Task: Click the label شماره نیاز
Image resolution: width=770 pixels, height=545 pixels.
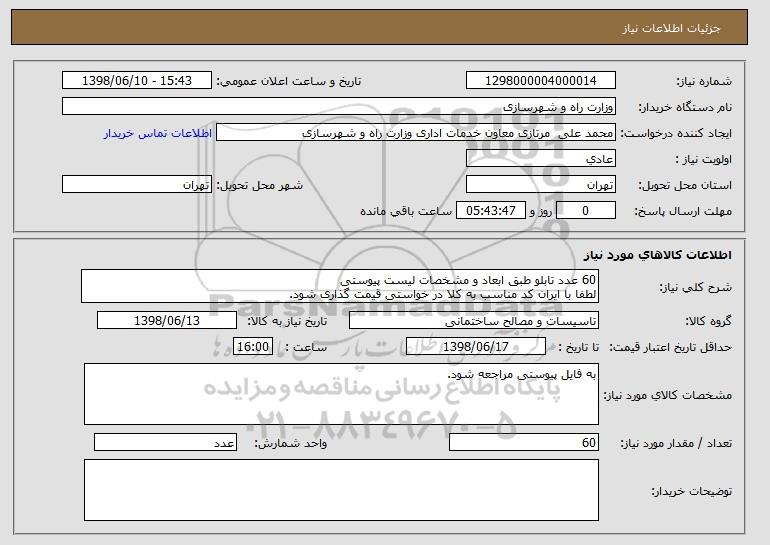Action: [x=704, y=81]
